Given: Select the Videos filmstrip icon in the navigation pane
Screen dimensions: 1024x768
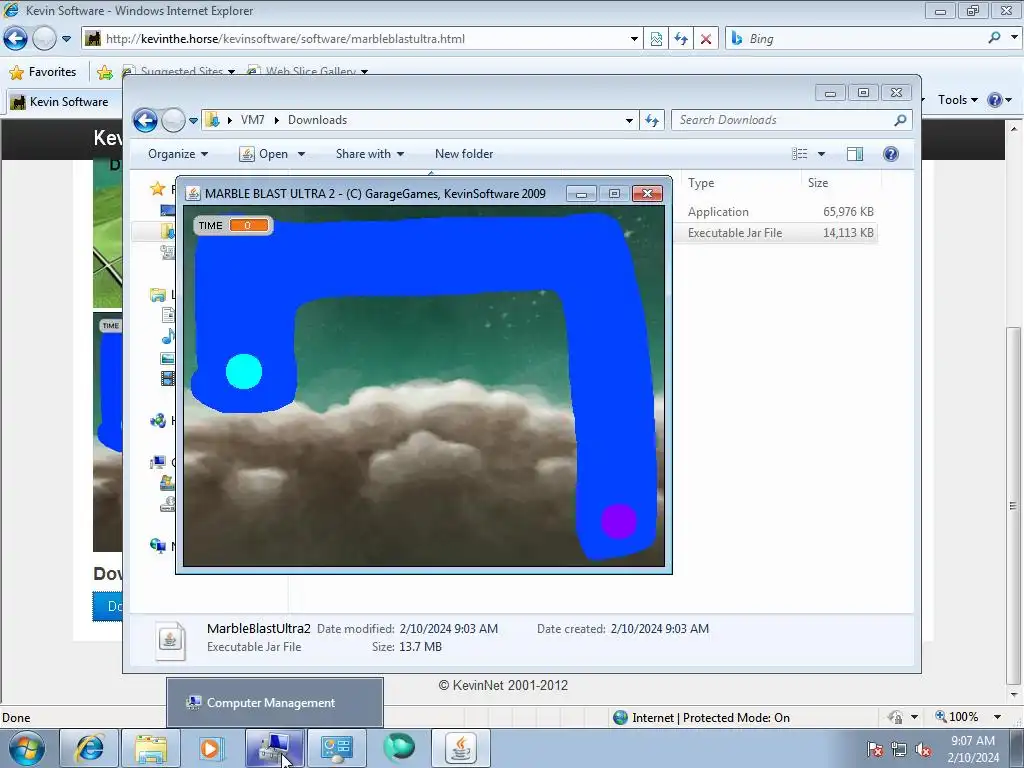Looking at the screenshot, I should point(168,379).
